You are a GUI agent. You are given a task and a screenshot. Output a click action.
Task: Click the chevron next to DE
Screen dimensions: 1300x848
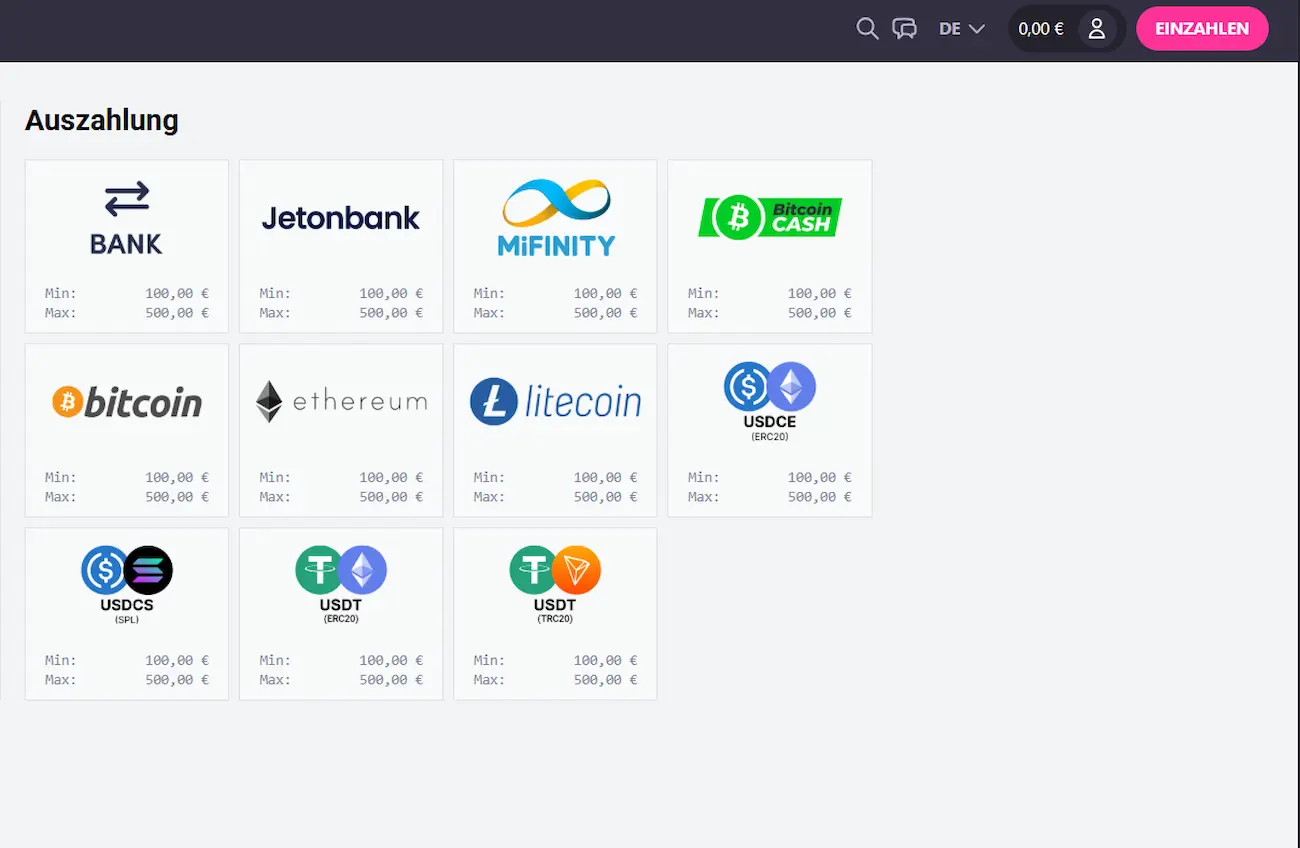(977, 29)
